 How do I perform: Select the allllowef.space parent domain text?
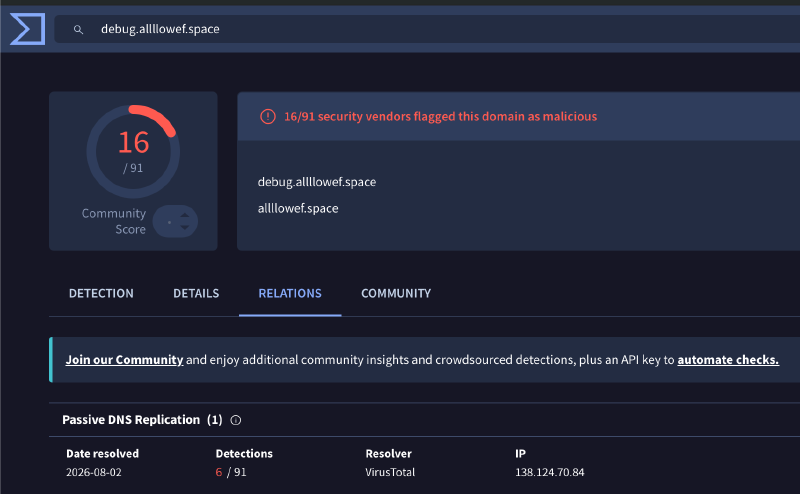click(x=298, y=208)
